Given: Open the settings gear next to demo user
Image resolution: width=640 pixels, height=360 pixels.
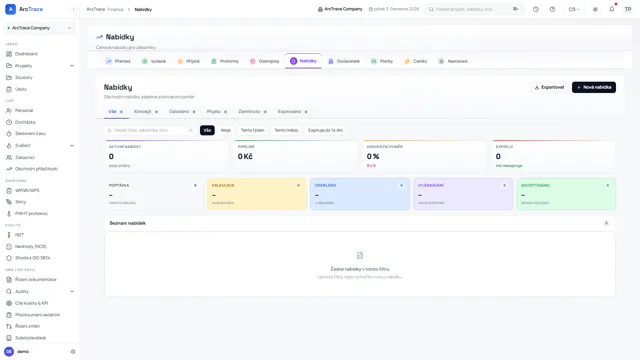Looking at the screenshot, I should click(73, 351).
